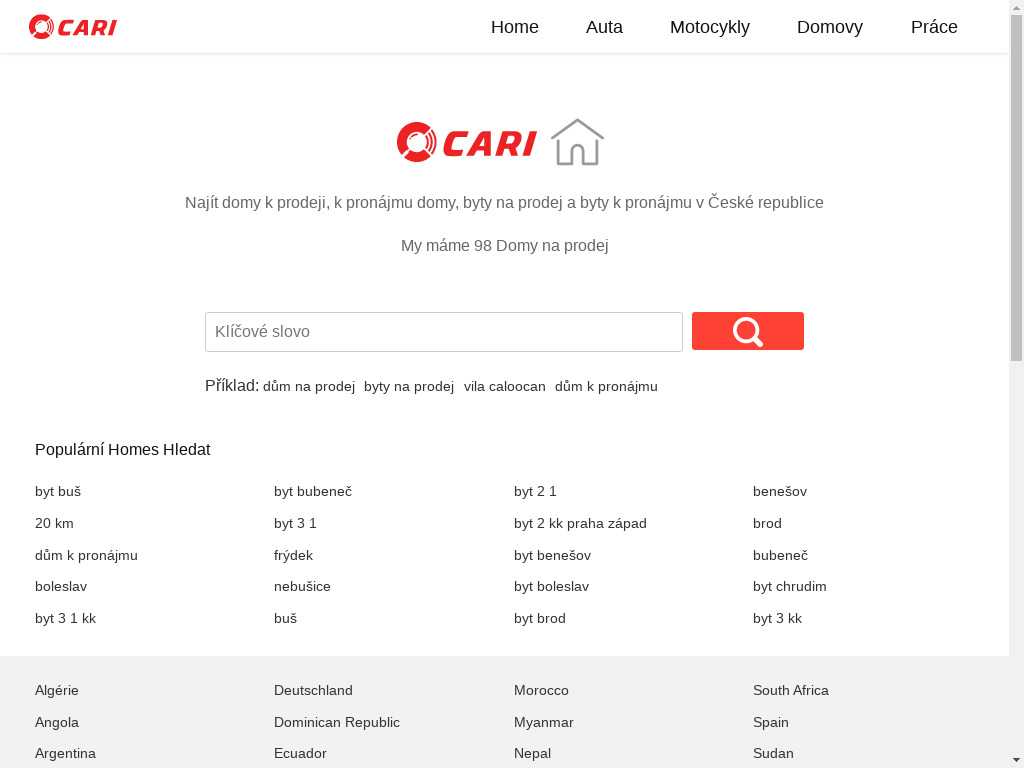Viewport: 1024px width, 768px height.
Task: Go to the Auta section
Action: pyautogui.click(x=604, y=27)
